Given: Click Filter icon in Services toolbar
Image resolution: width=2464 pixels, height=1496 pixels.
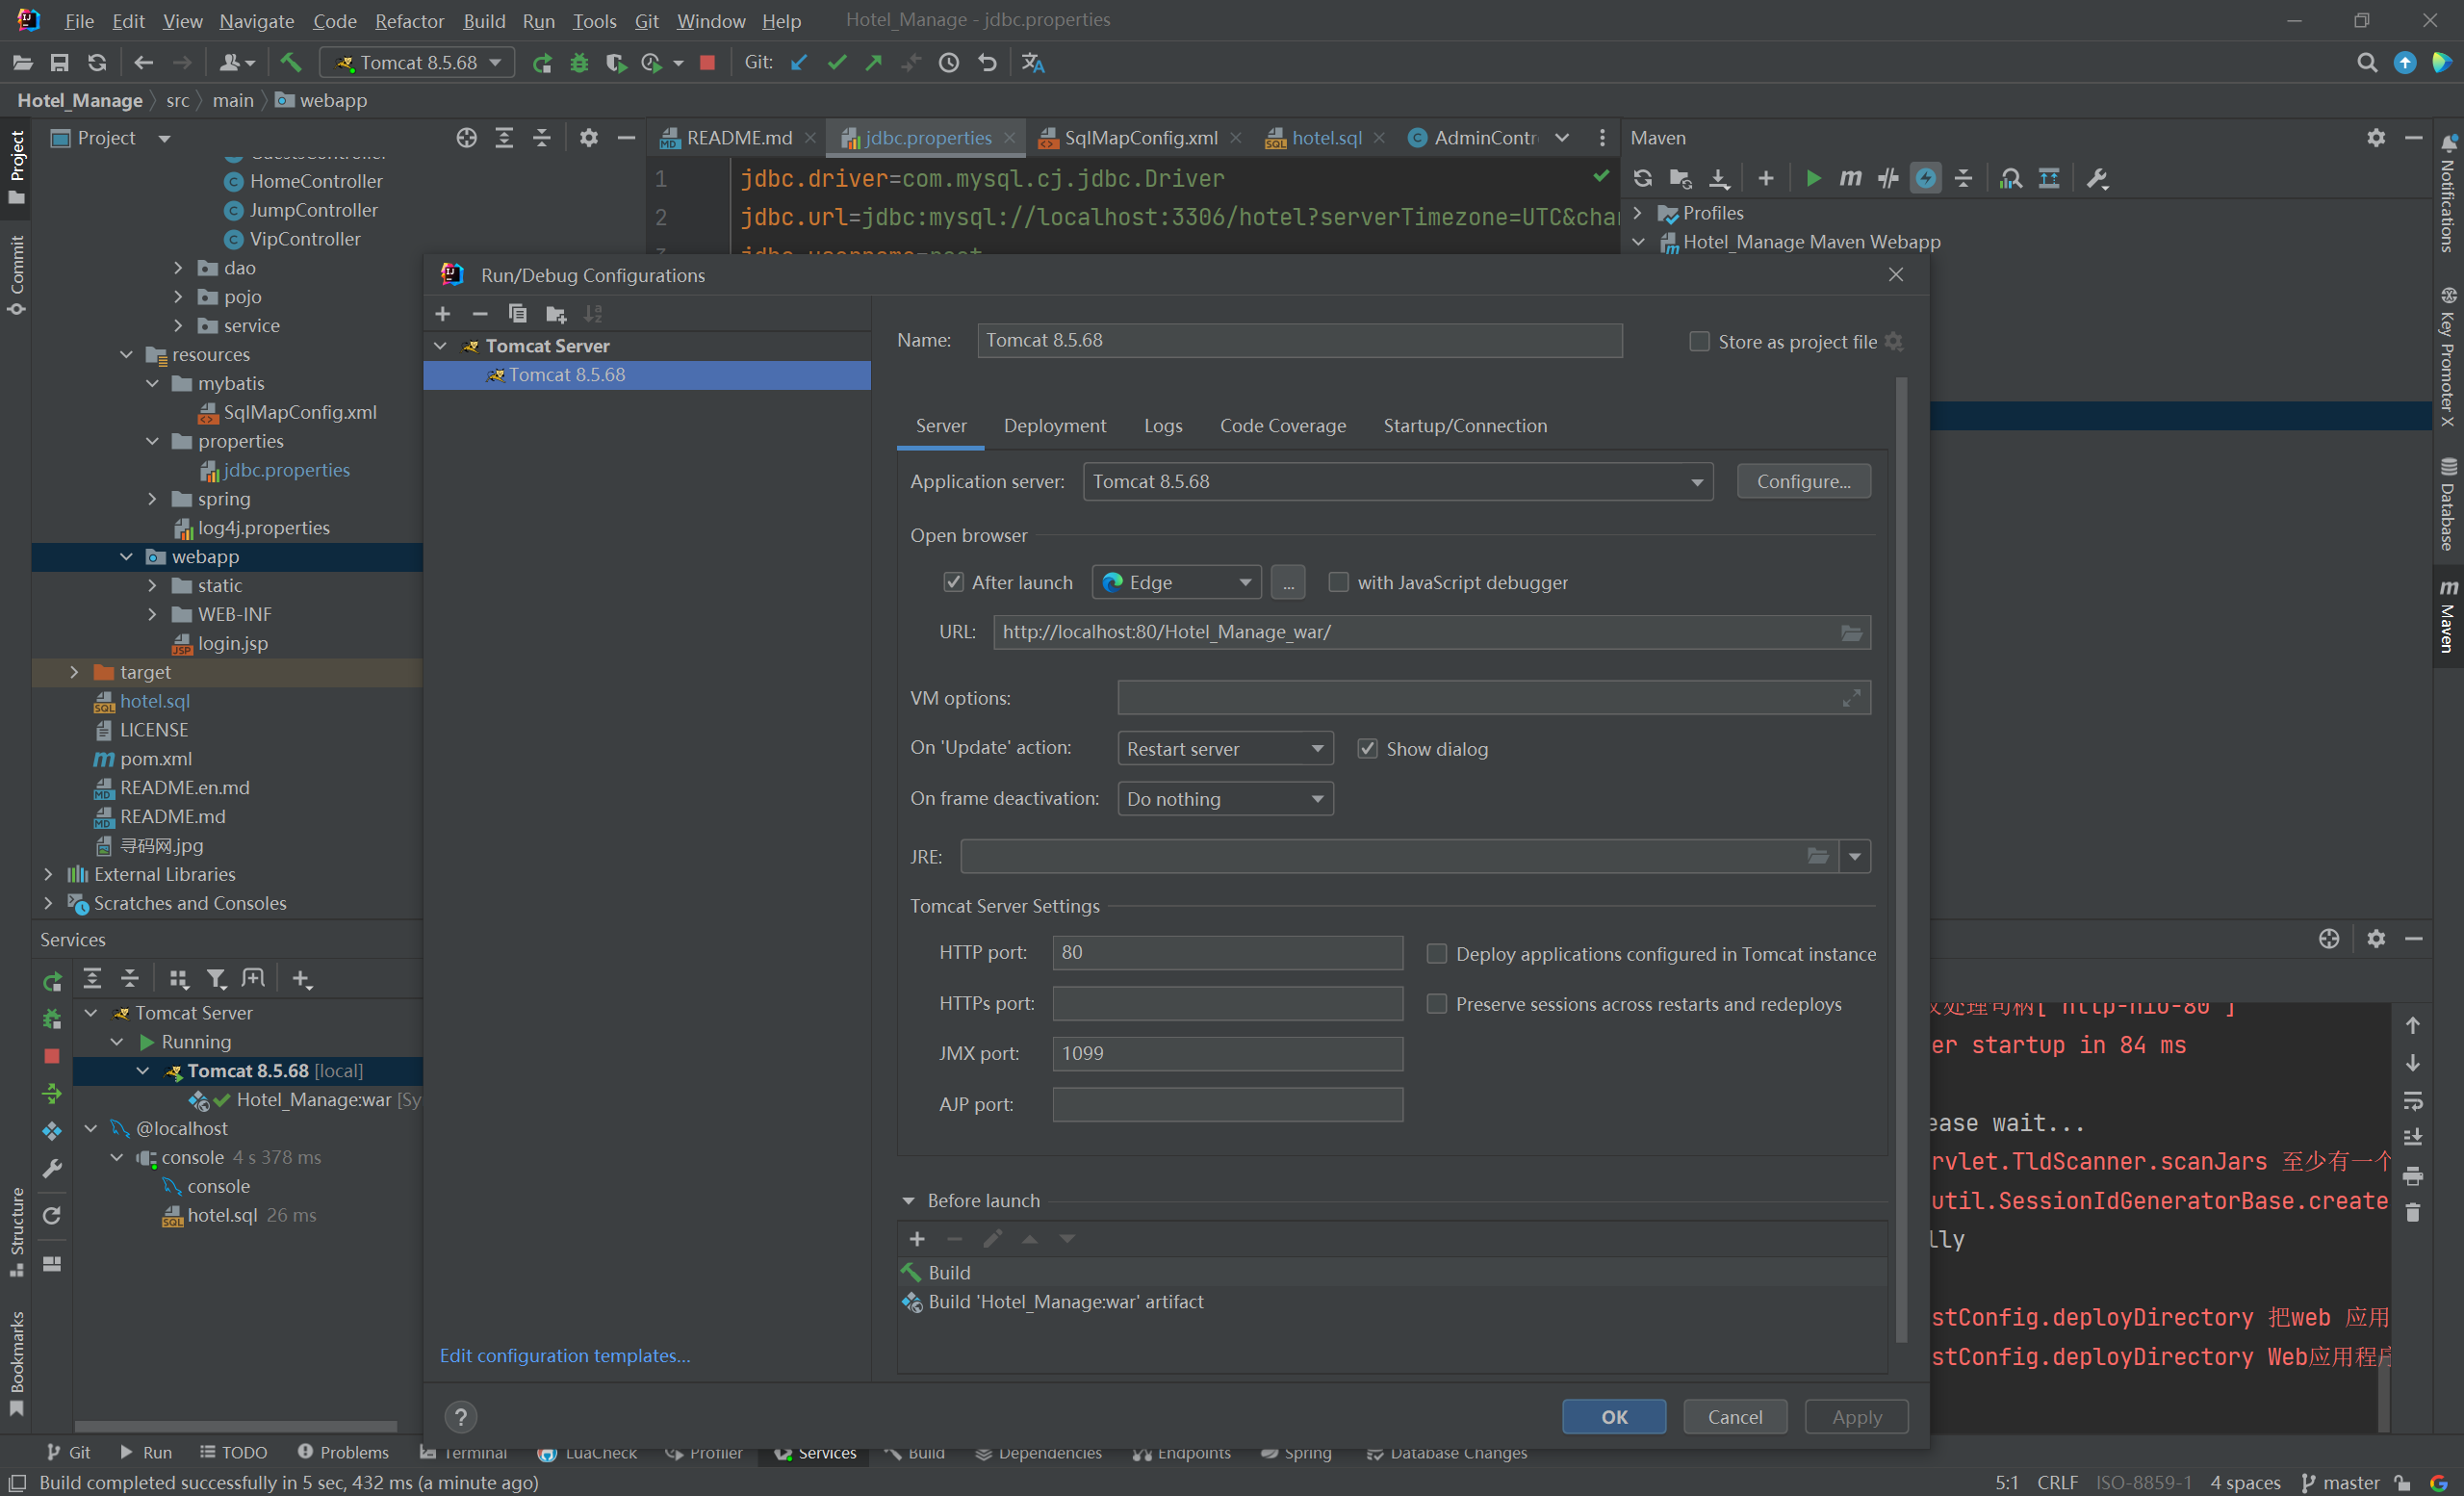Looking at the screenshot, I should [x=216, y=980].
